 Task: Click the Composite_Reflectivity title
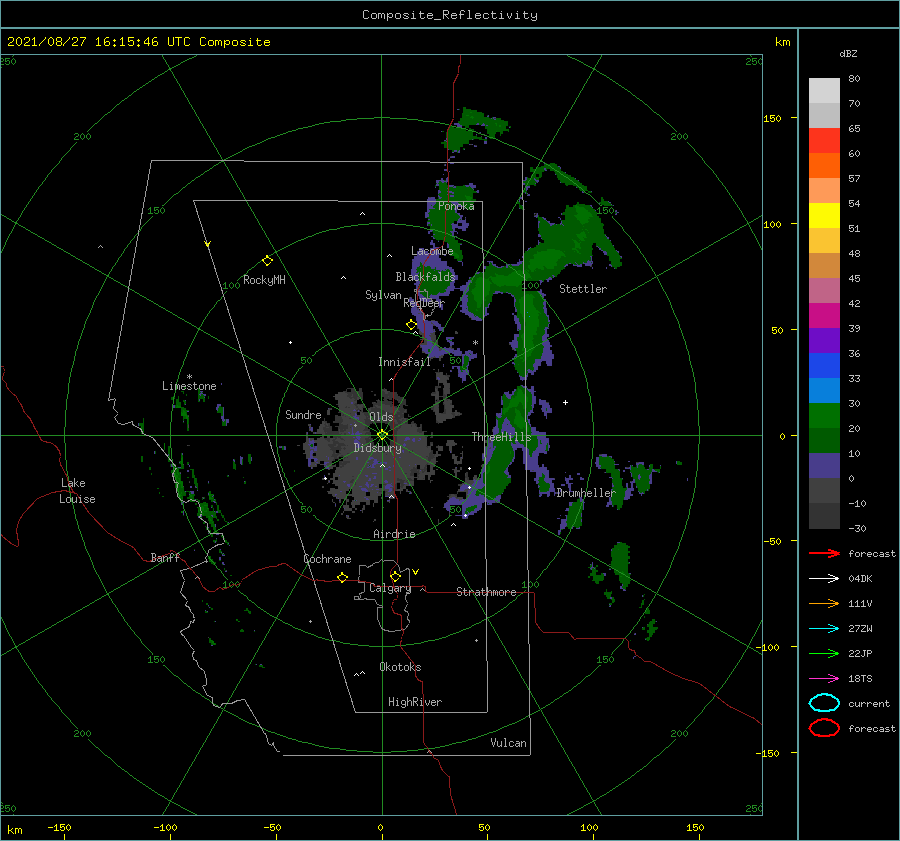point(449,15)
